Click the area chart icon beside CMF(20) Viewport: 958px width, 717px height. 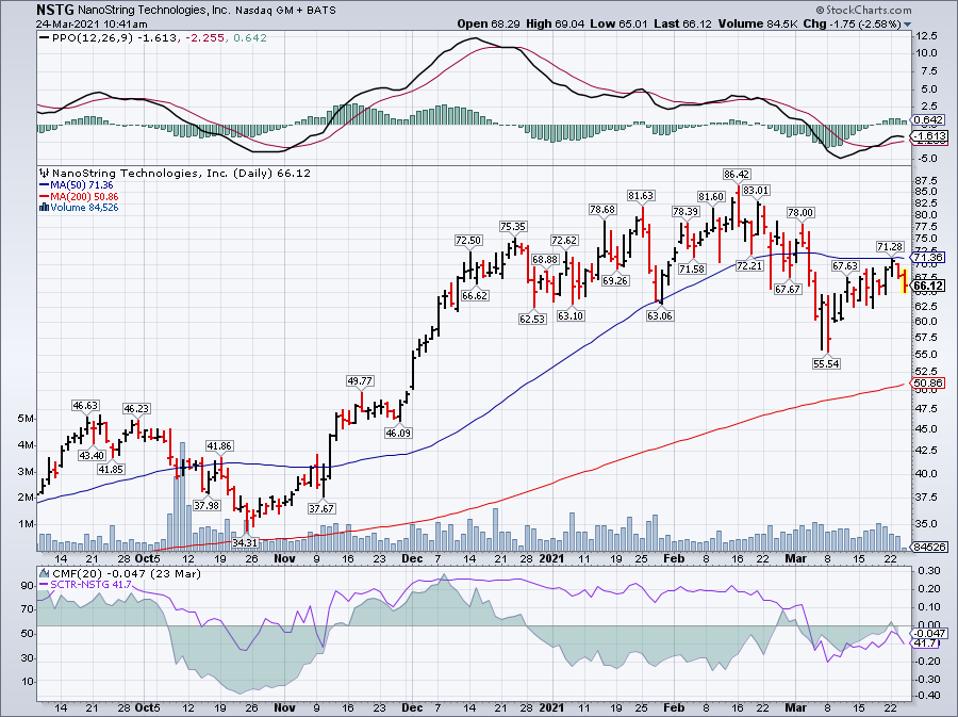click(x=44, y=573)
